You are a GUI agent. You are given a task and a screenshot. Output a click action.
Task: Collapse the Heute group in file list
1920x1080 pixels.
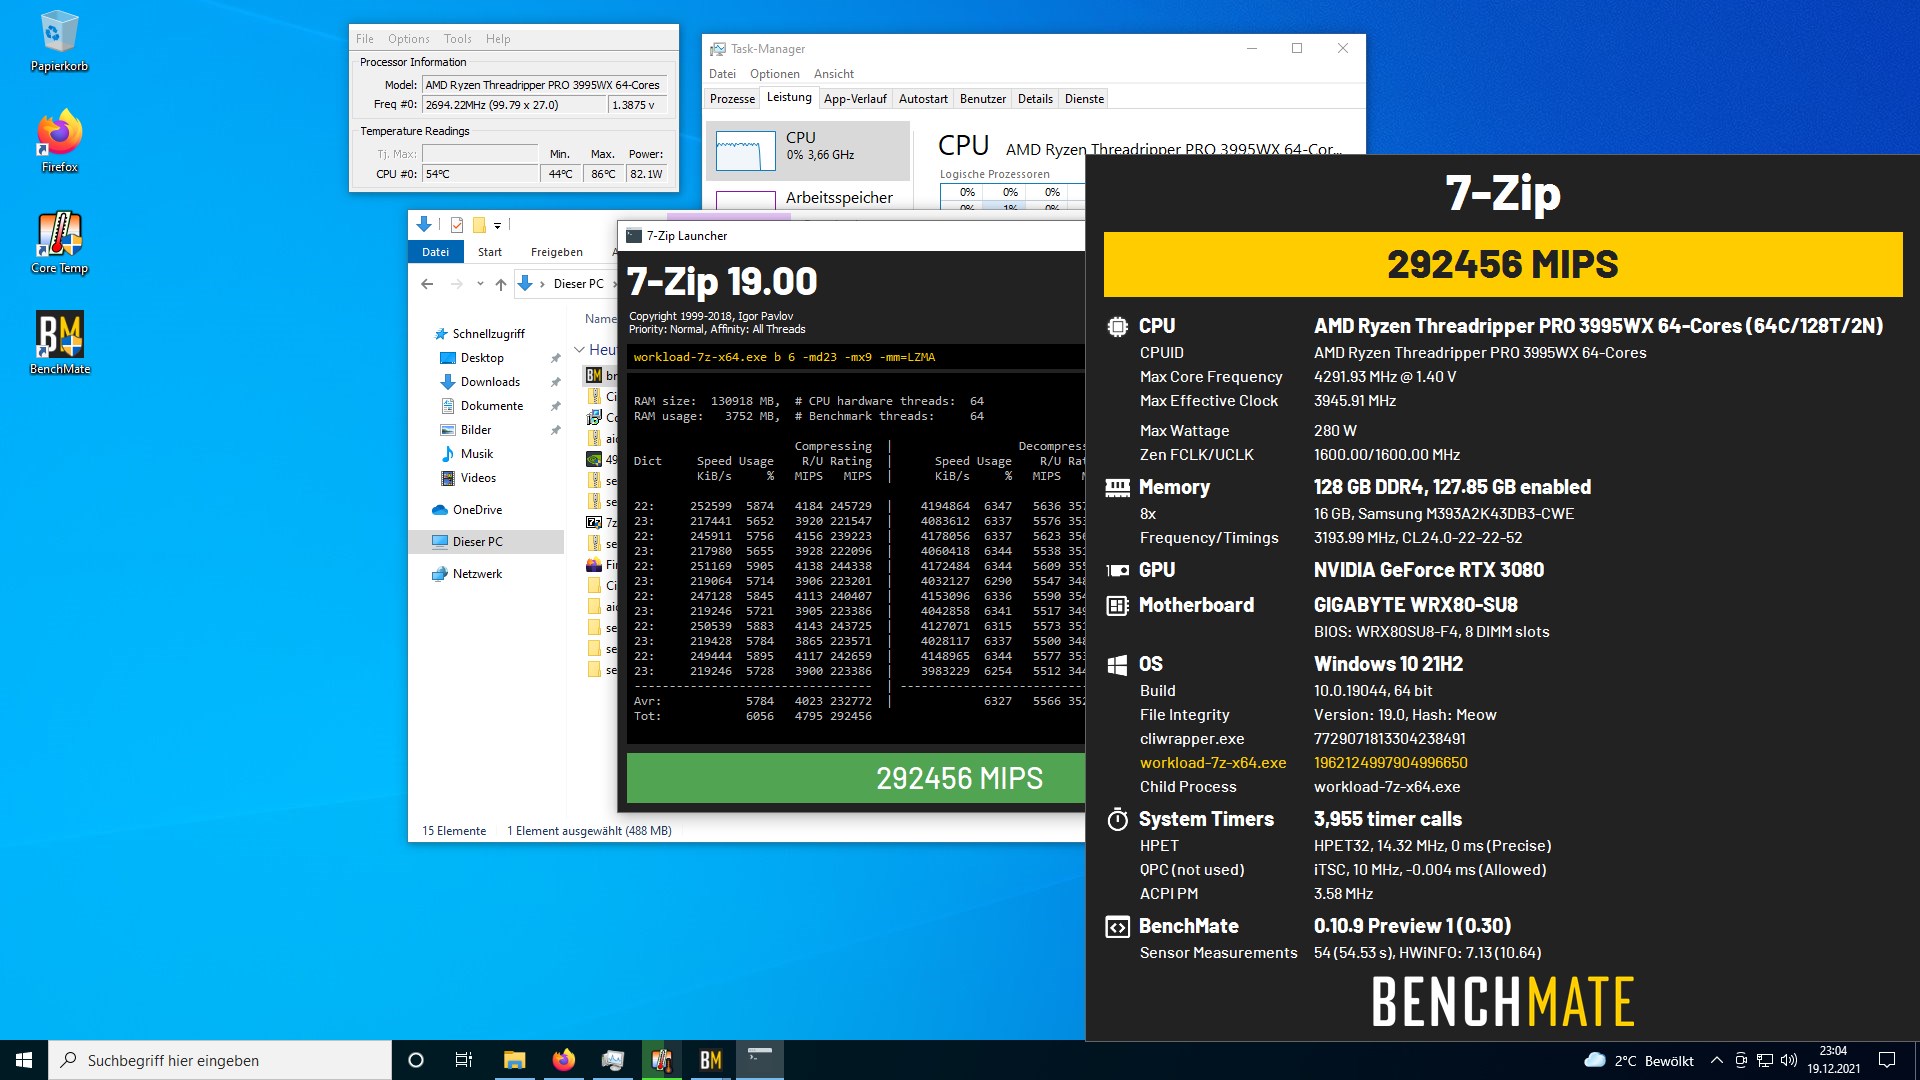coord(579,350)
